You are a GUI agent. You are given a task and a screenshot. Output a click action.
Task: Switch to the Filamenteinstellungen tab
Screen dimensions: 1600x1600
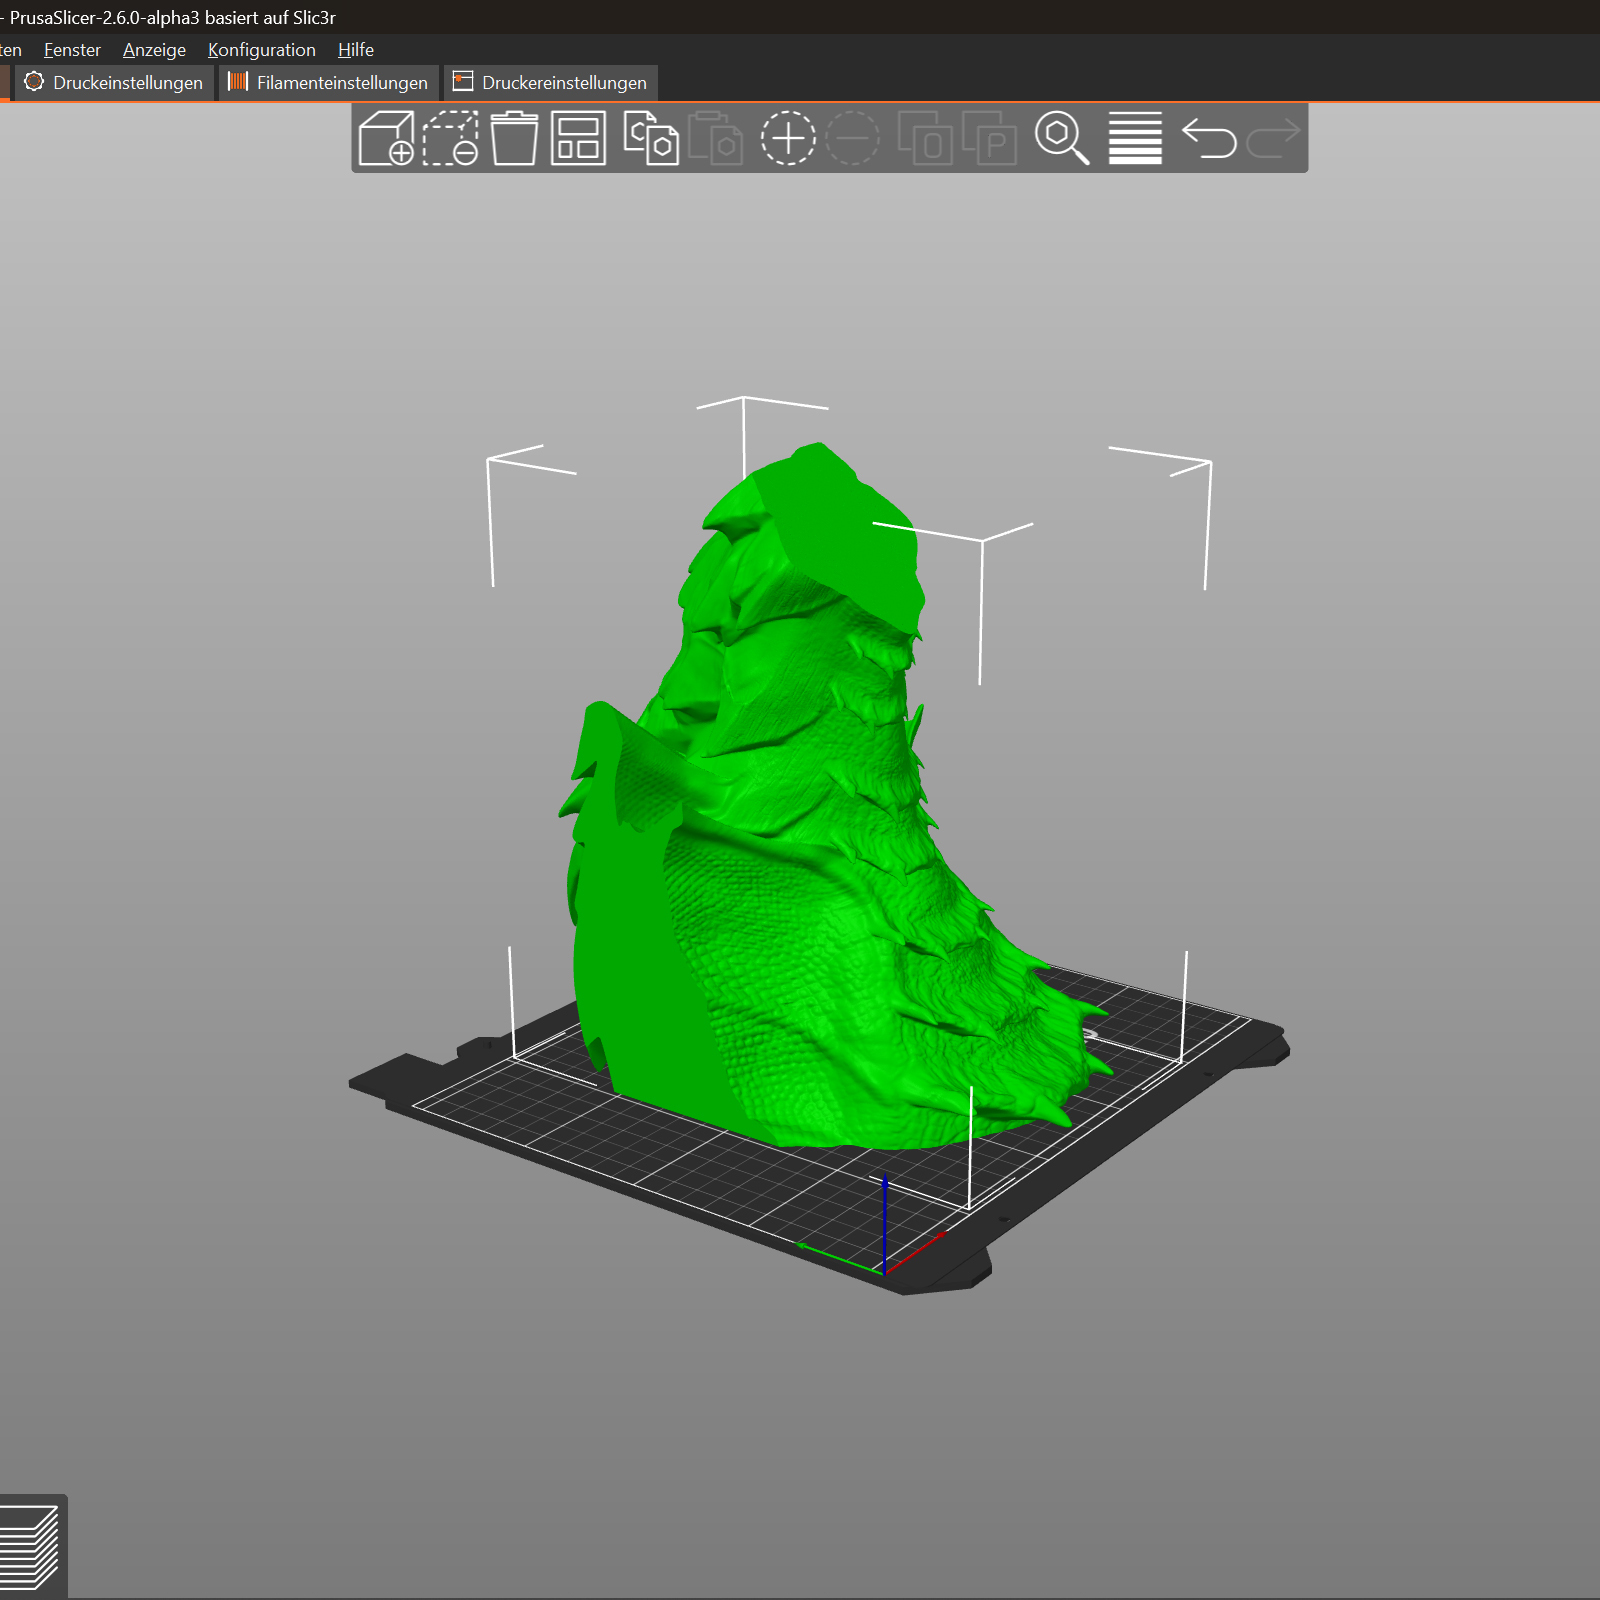[x=329, y=83]
